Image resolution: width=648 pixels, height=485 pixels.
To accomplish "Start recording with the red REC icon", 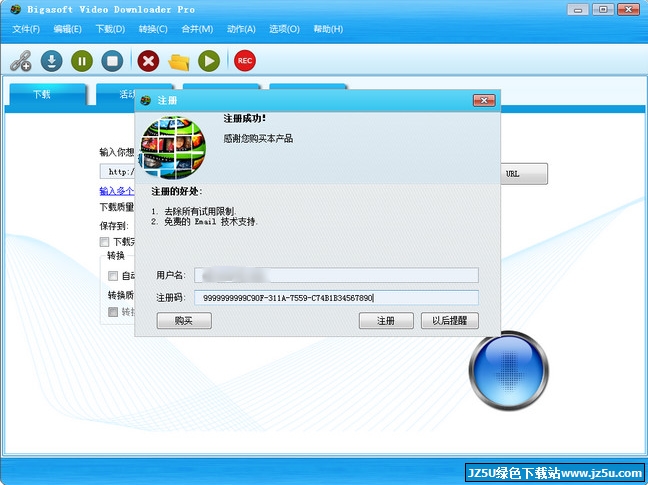I will pyautogui.click(x=245, y=61).
